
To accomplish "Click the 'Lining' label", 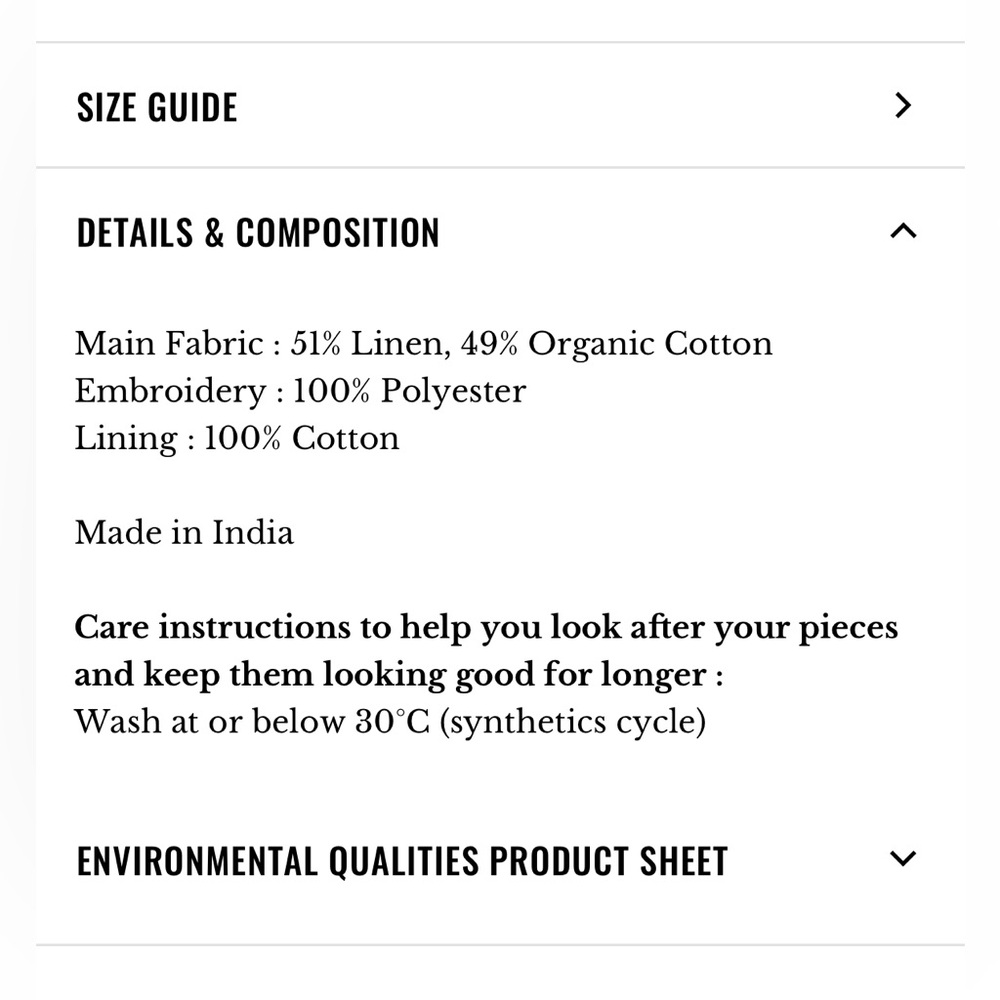I will [x=126, y=439].
